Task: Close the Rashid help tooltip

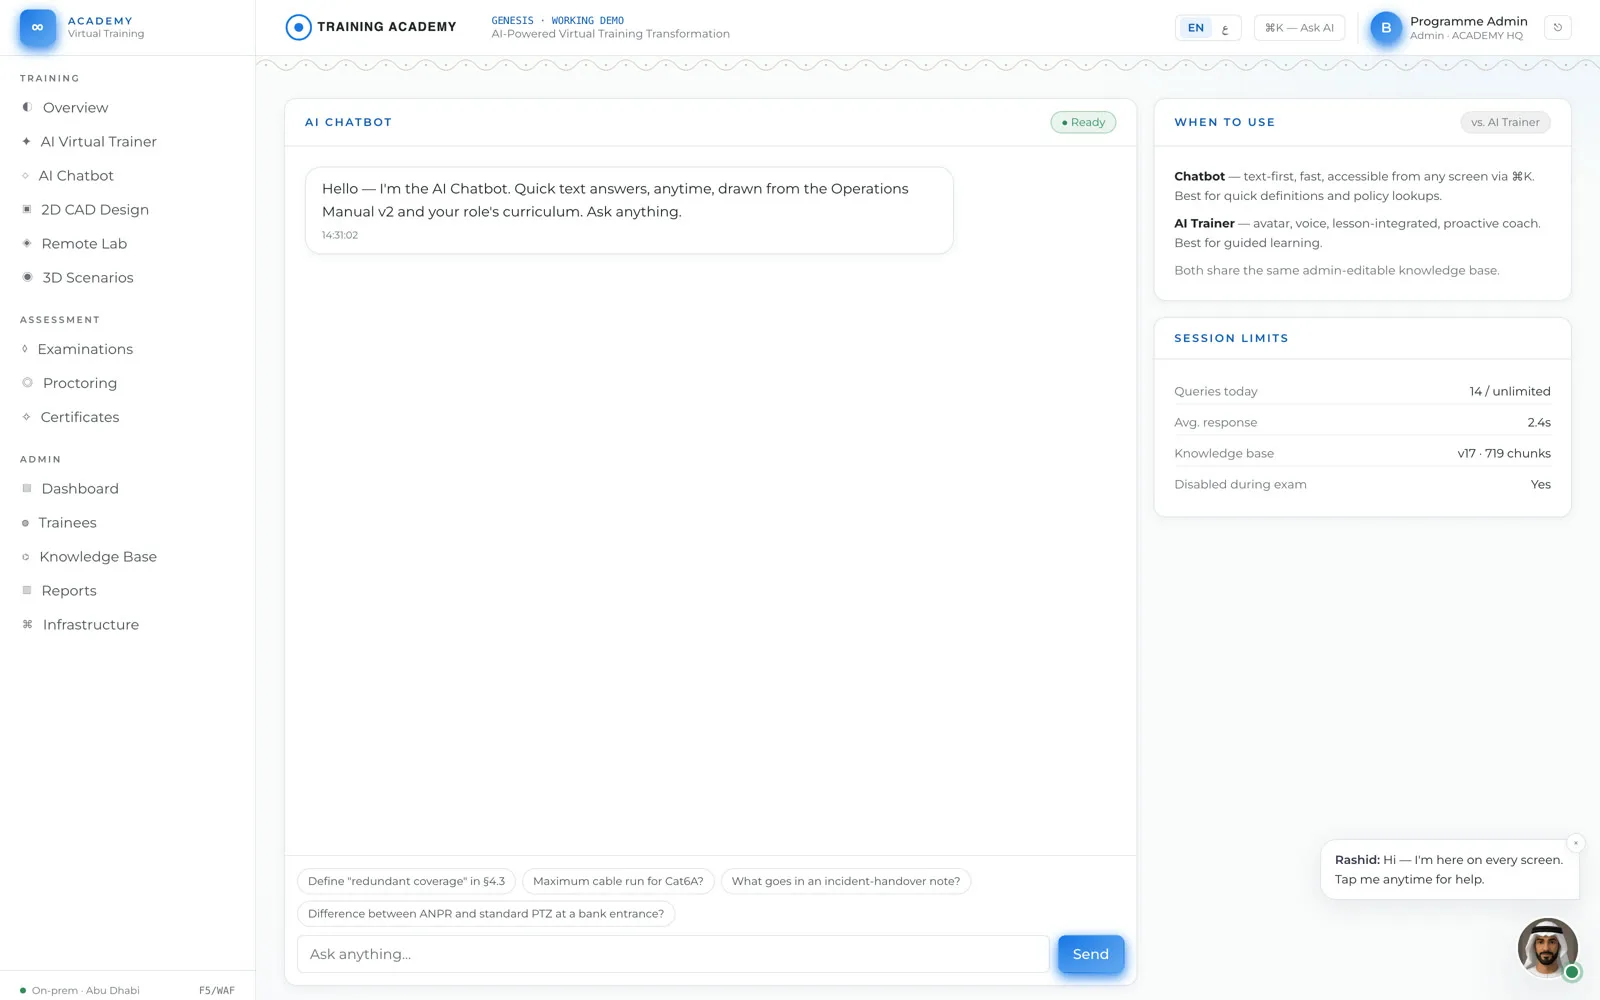Action: [1576, 843]
